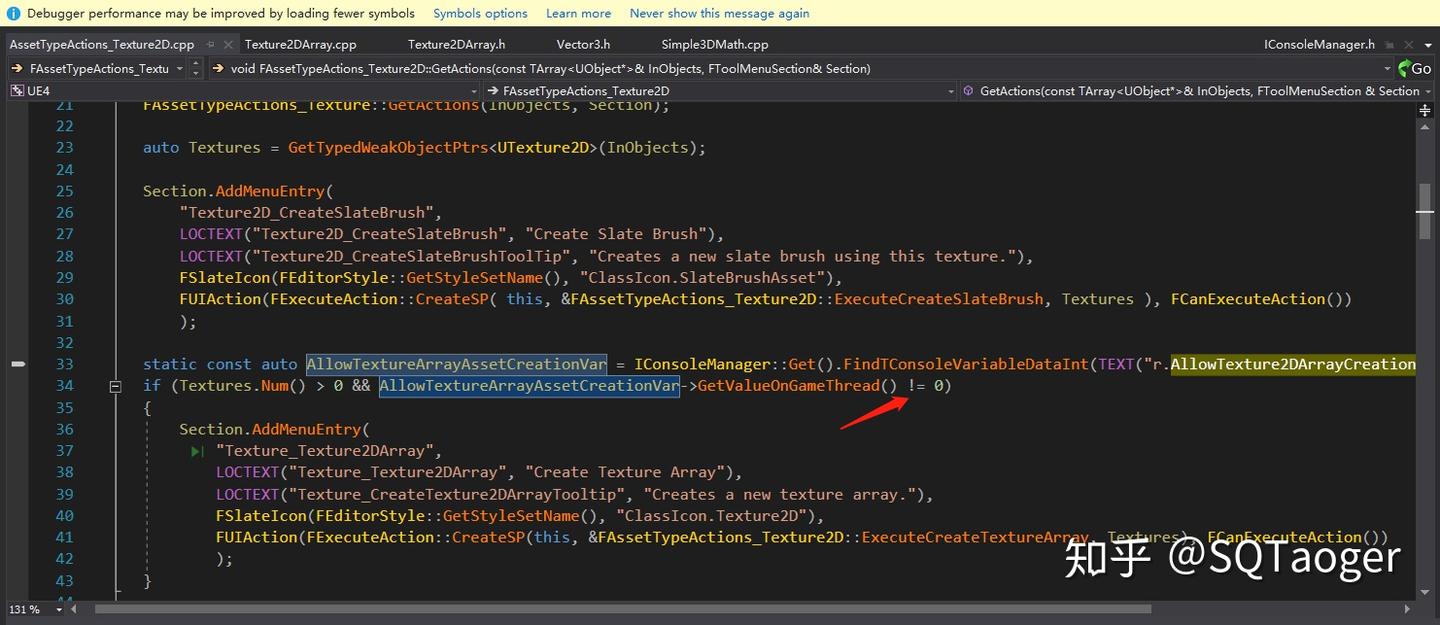Click the UE4 project icon in navigation bar
Viewport: 1440px width, 625px height.
point(15,90)
